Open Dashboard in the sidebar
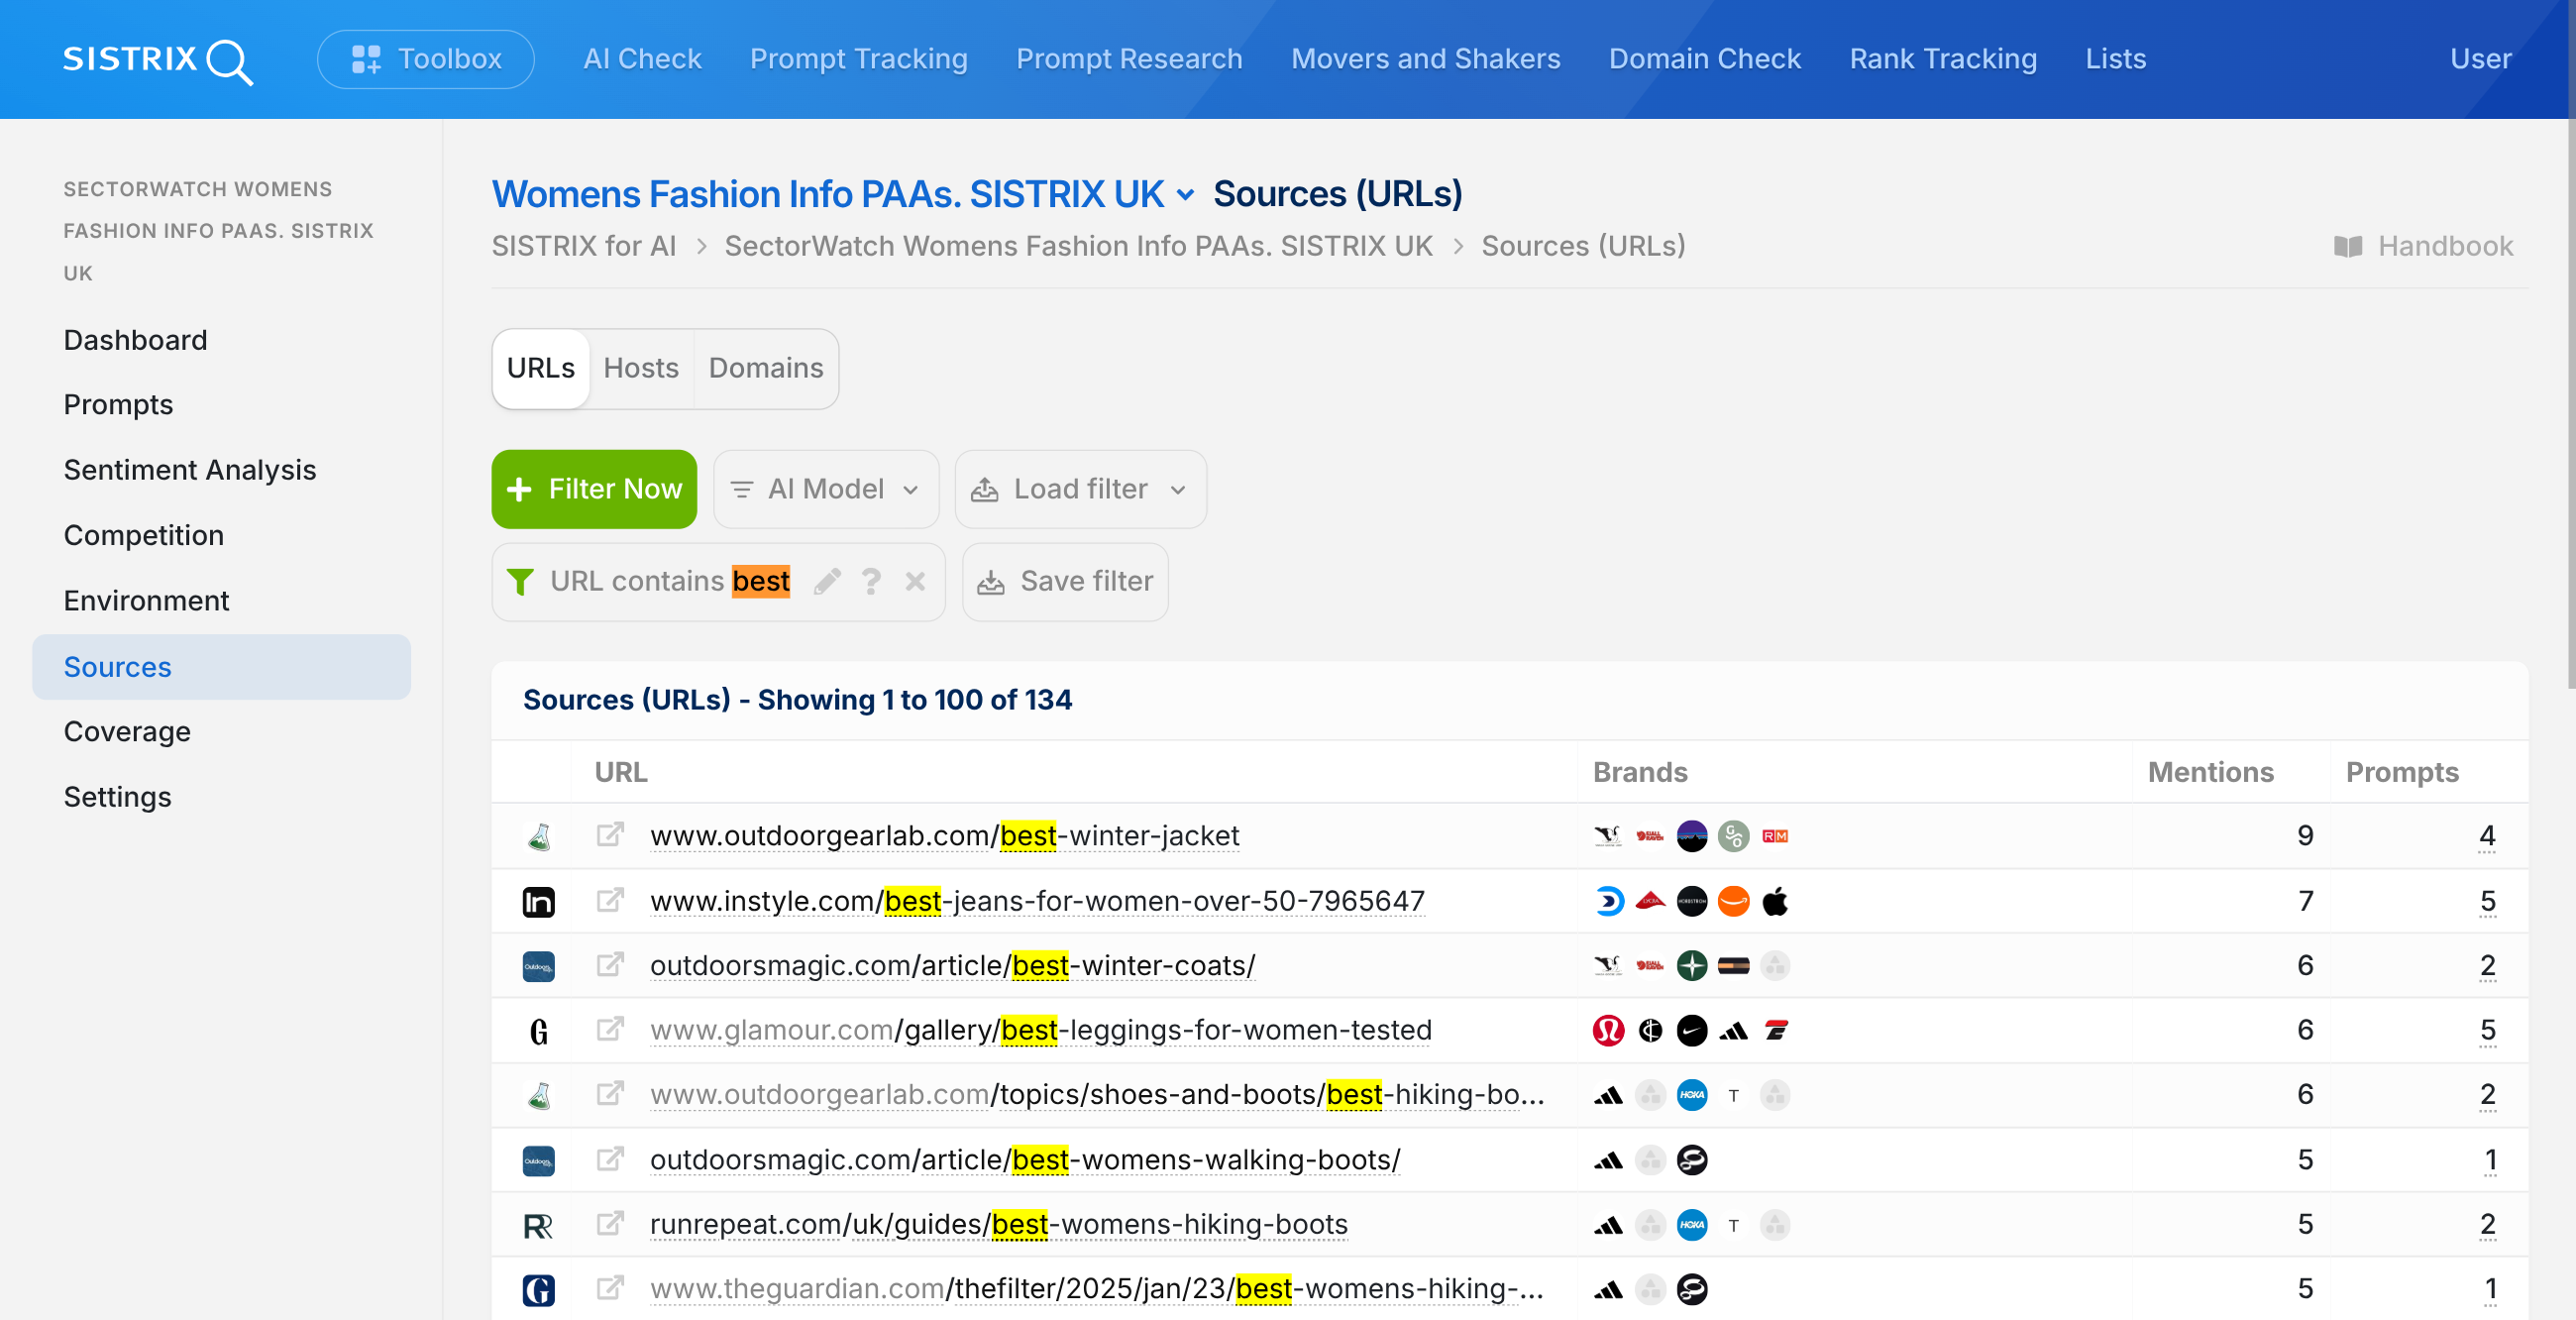The image size is (2576, 1320). [135, 340]
